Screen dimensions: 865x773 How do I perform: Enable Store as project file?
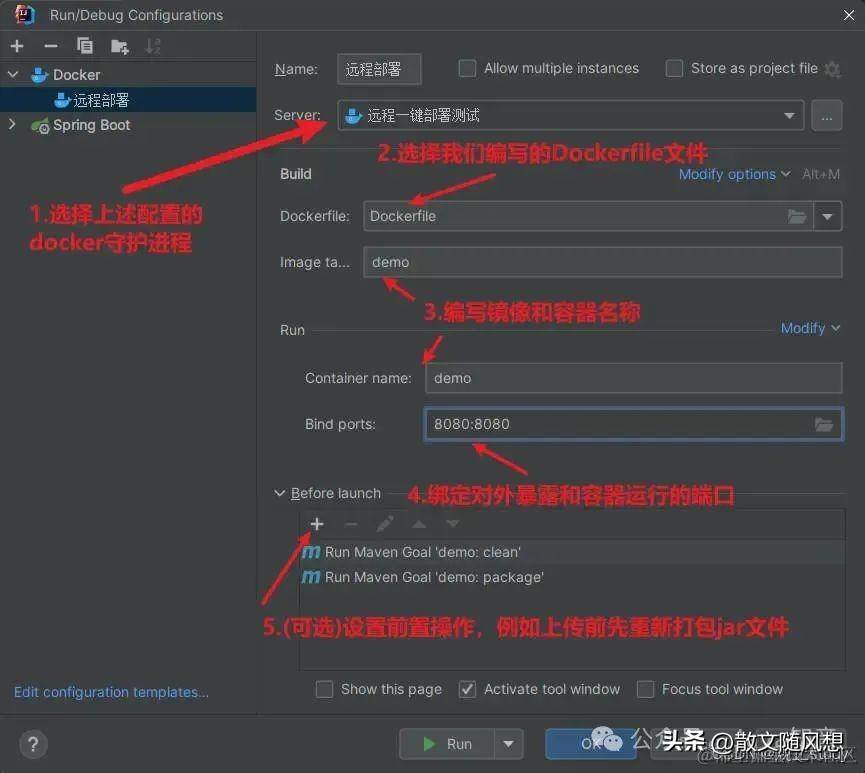(674, 68)
